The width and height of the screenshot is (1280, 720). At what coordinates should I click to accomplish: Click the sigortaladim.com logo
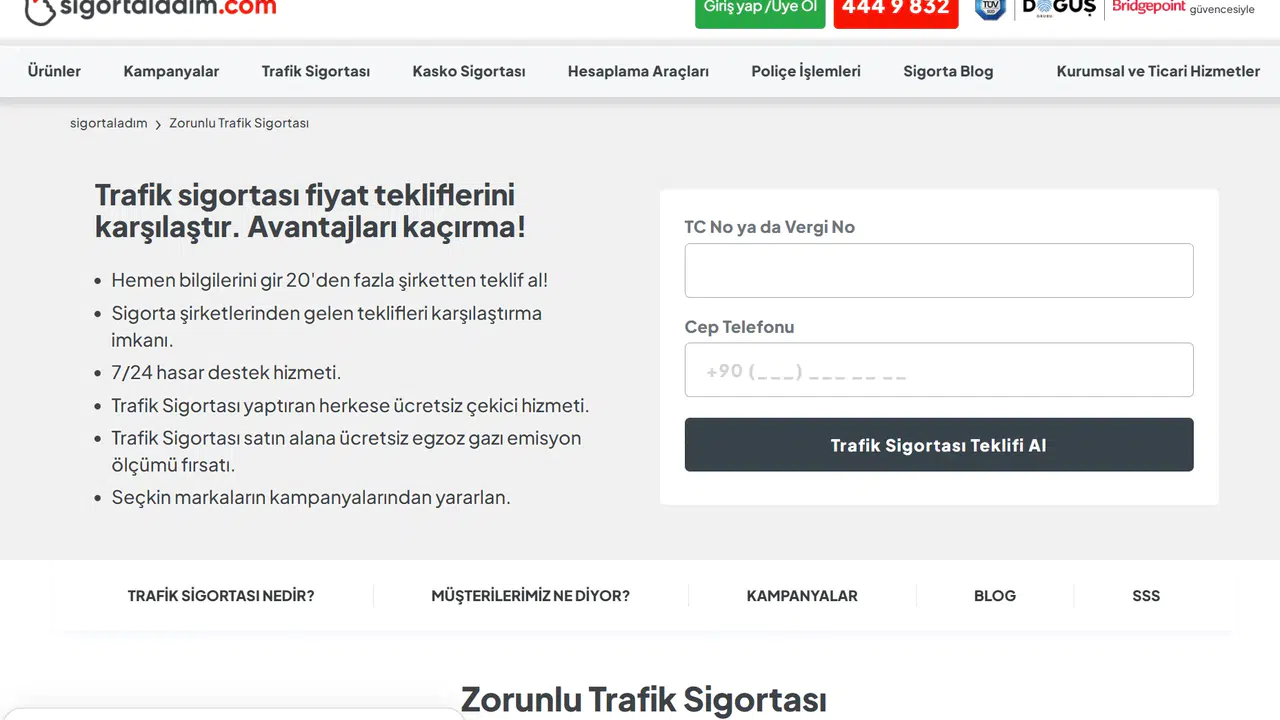(x=148, y=8)
